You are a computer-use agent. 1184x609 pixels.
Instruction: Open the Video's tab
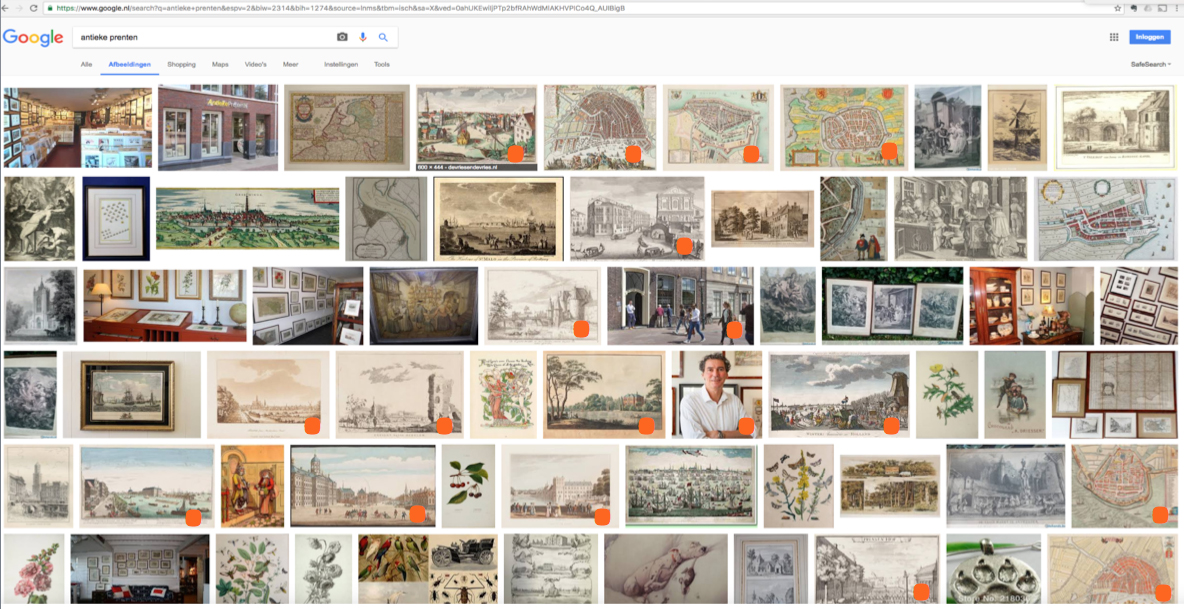coord(256,65)
